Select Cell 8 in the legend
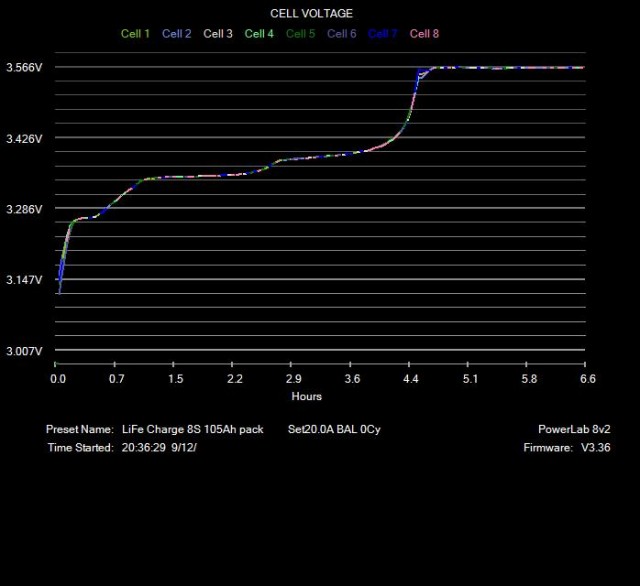The image size is (640, 586). pyautogui.click(x=424, y=34)
